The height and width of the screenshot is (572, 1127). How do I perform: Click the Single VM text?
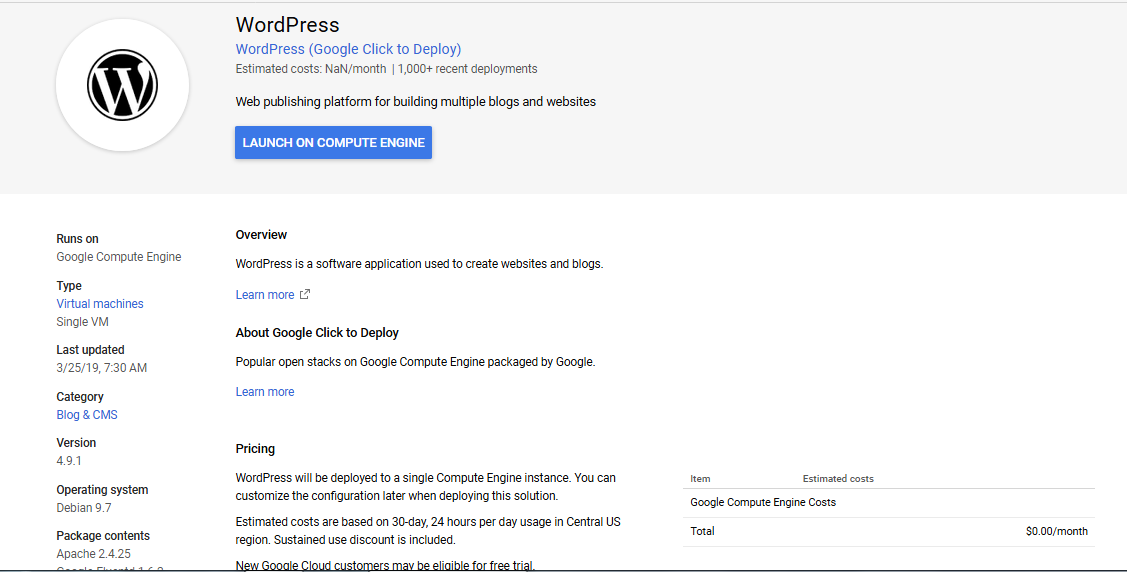coord(83,322)
